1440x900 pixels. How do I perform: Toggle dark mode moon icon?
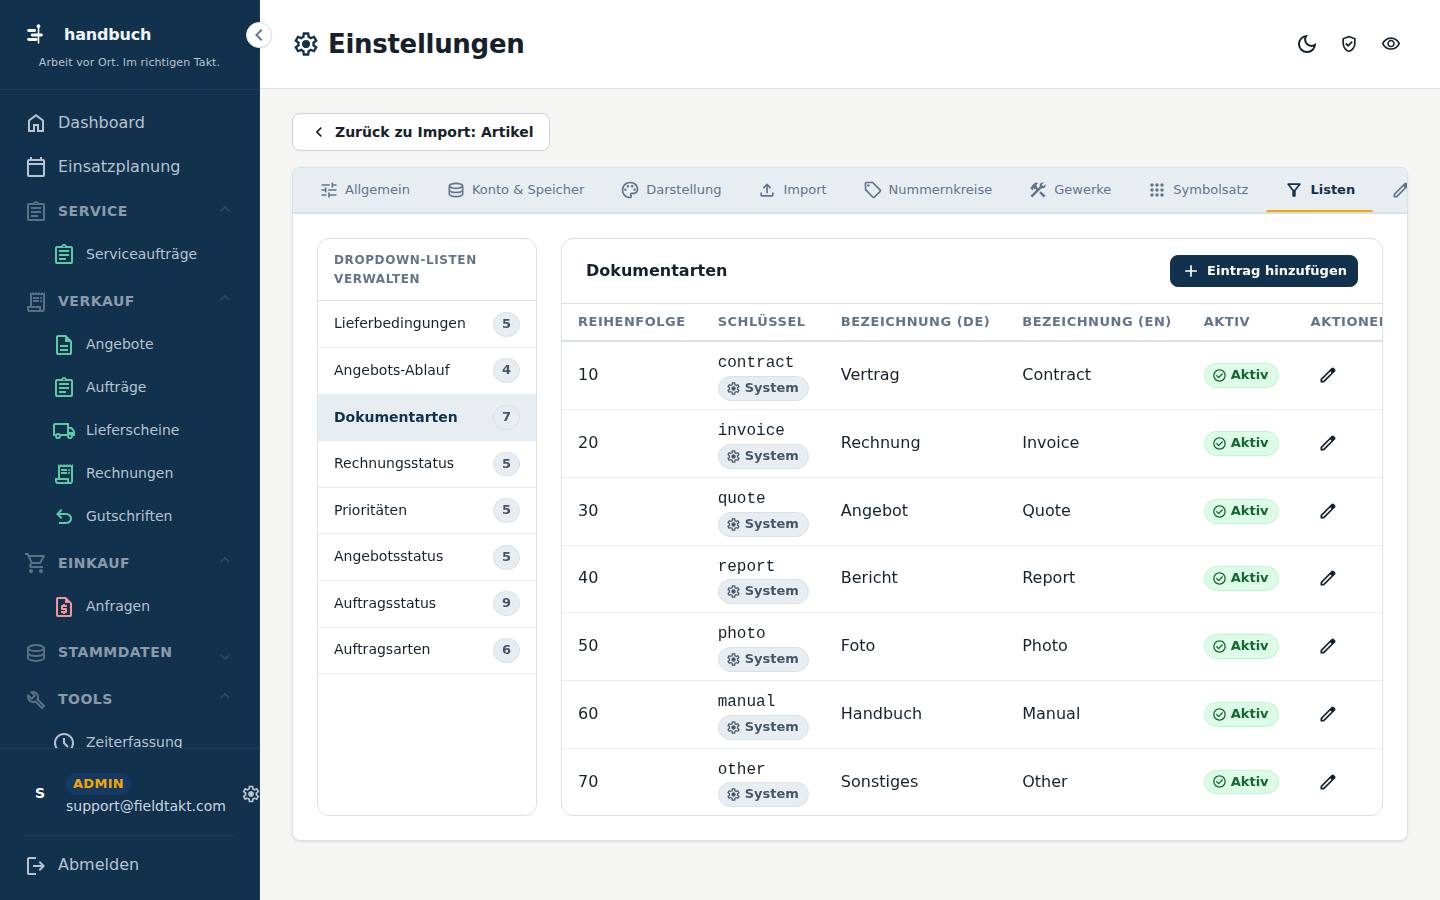pos(1307,44)
